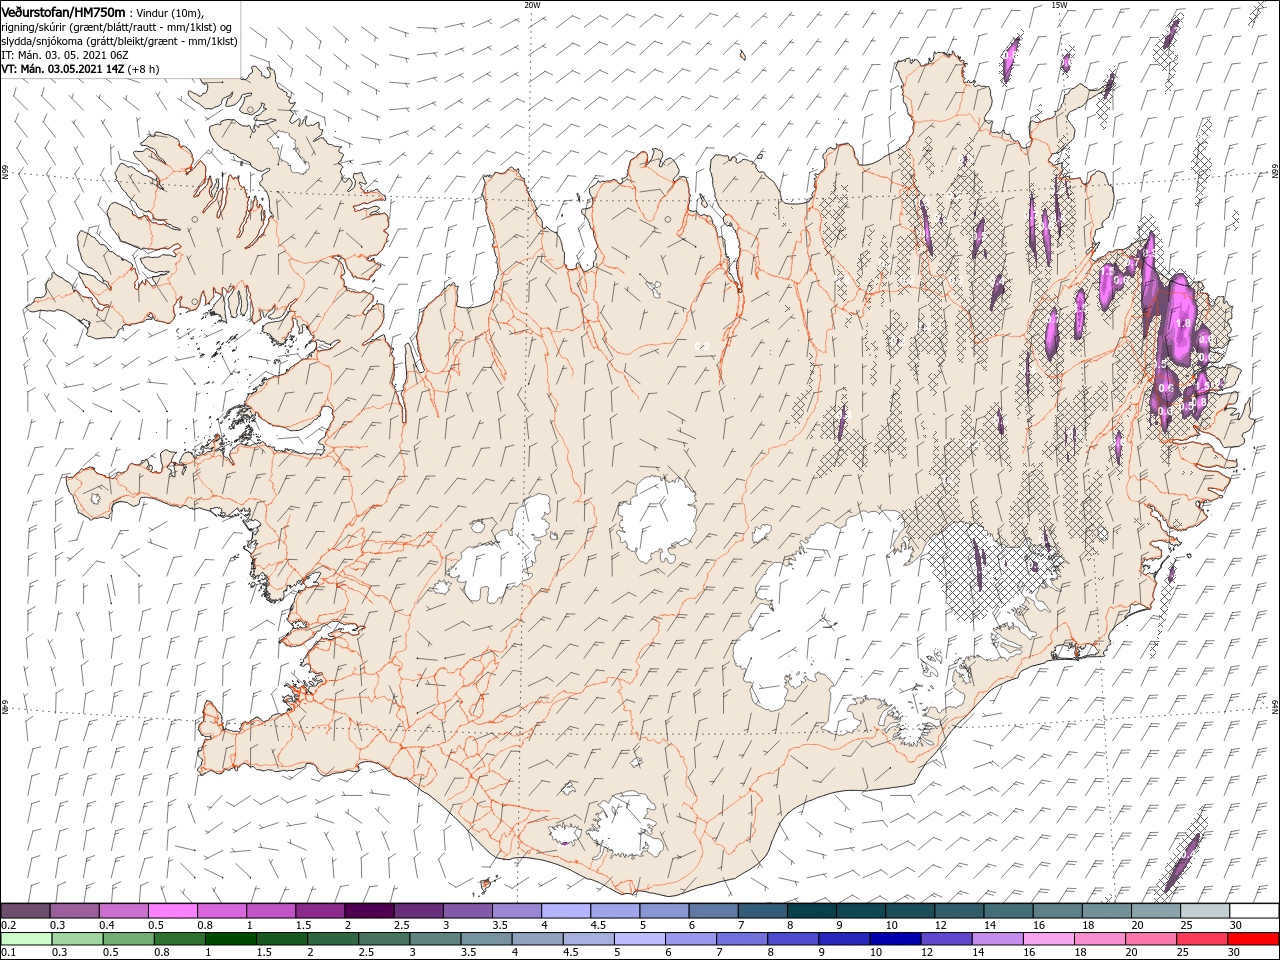The image size is (1280, 960).
Task: Pick the medium green 0.5 swatch in lower legend
Action: pos(128,939)
